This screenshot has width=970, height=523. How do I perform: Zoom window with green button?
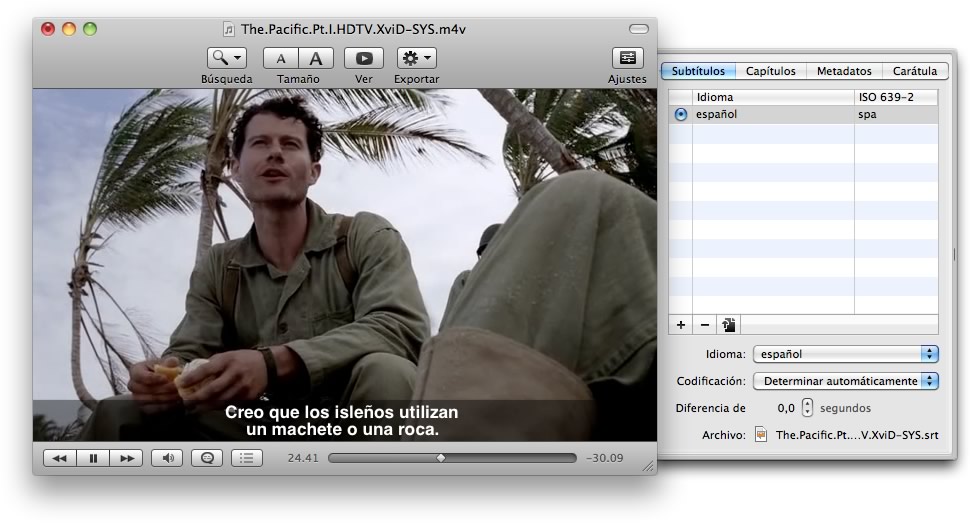point(90,28)
